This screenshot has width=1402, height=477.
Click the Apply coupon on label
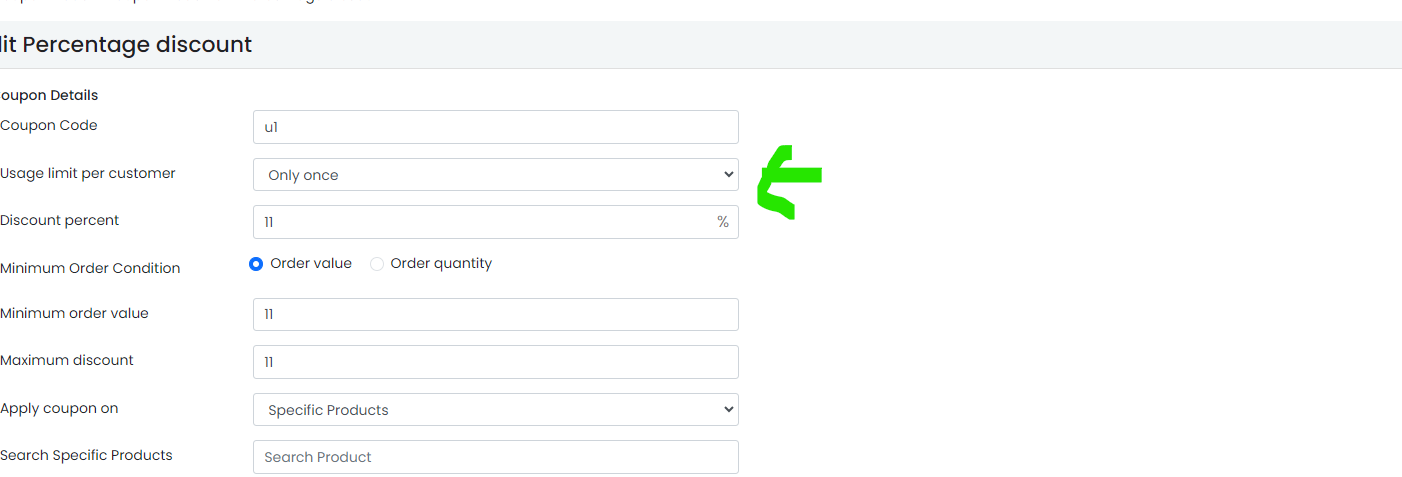59,408
